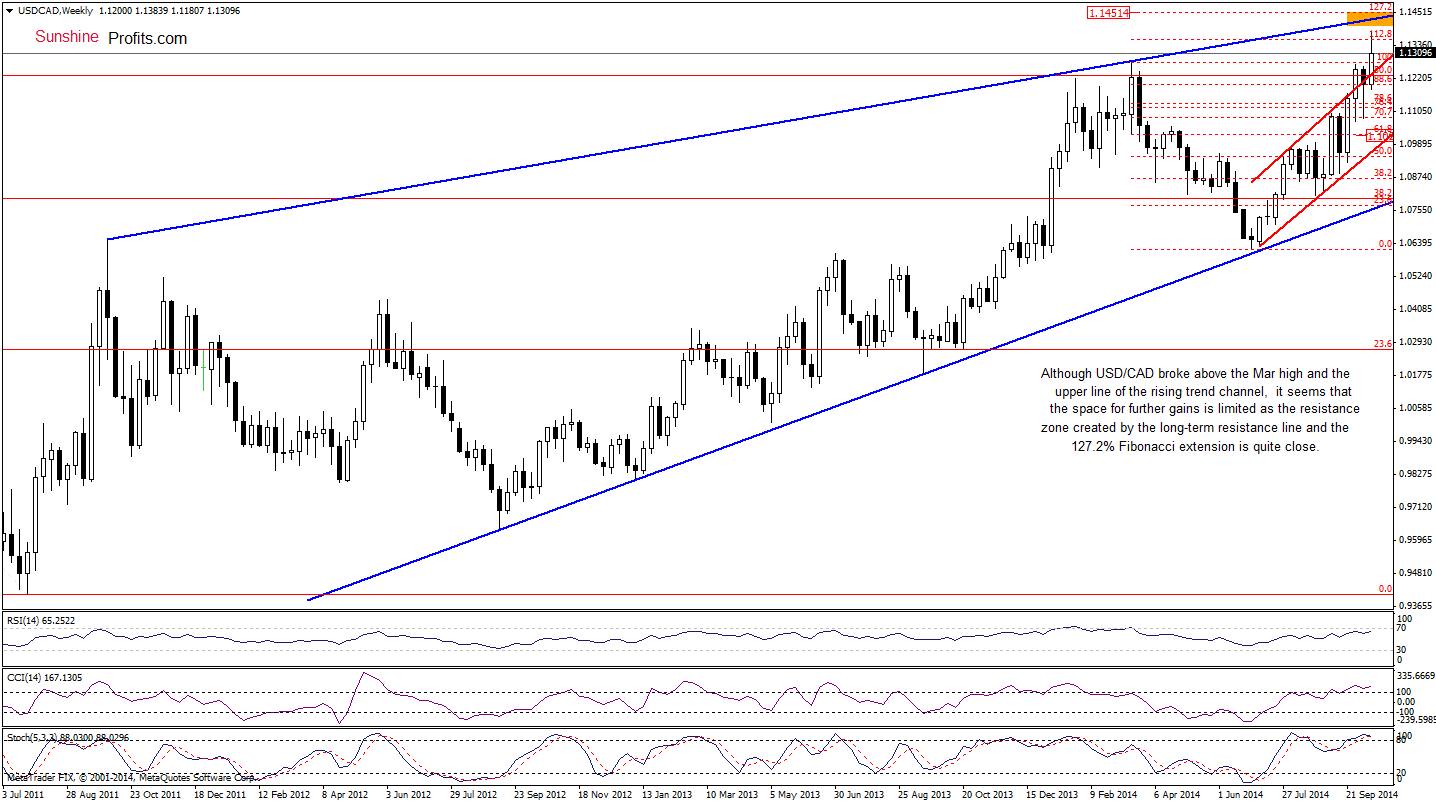Click the RSI(14) 65.2522 indicator label
The image size is (1436, 803).
pyautogui.click(x=39, y=621)
